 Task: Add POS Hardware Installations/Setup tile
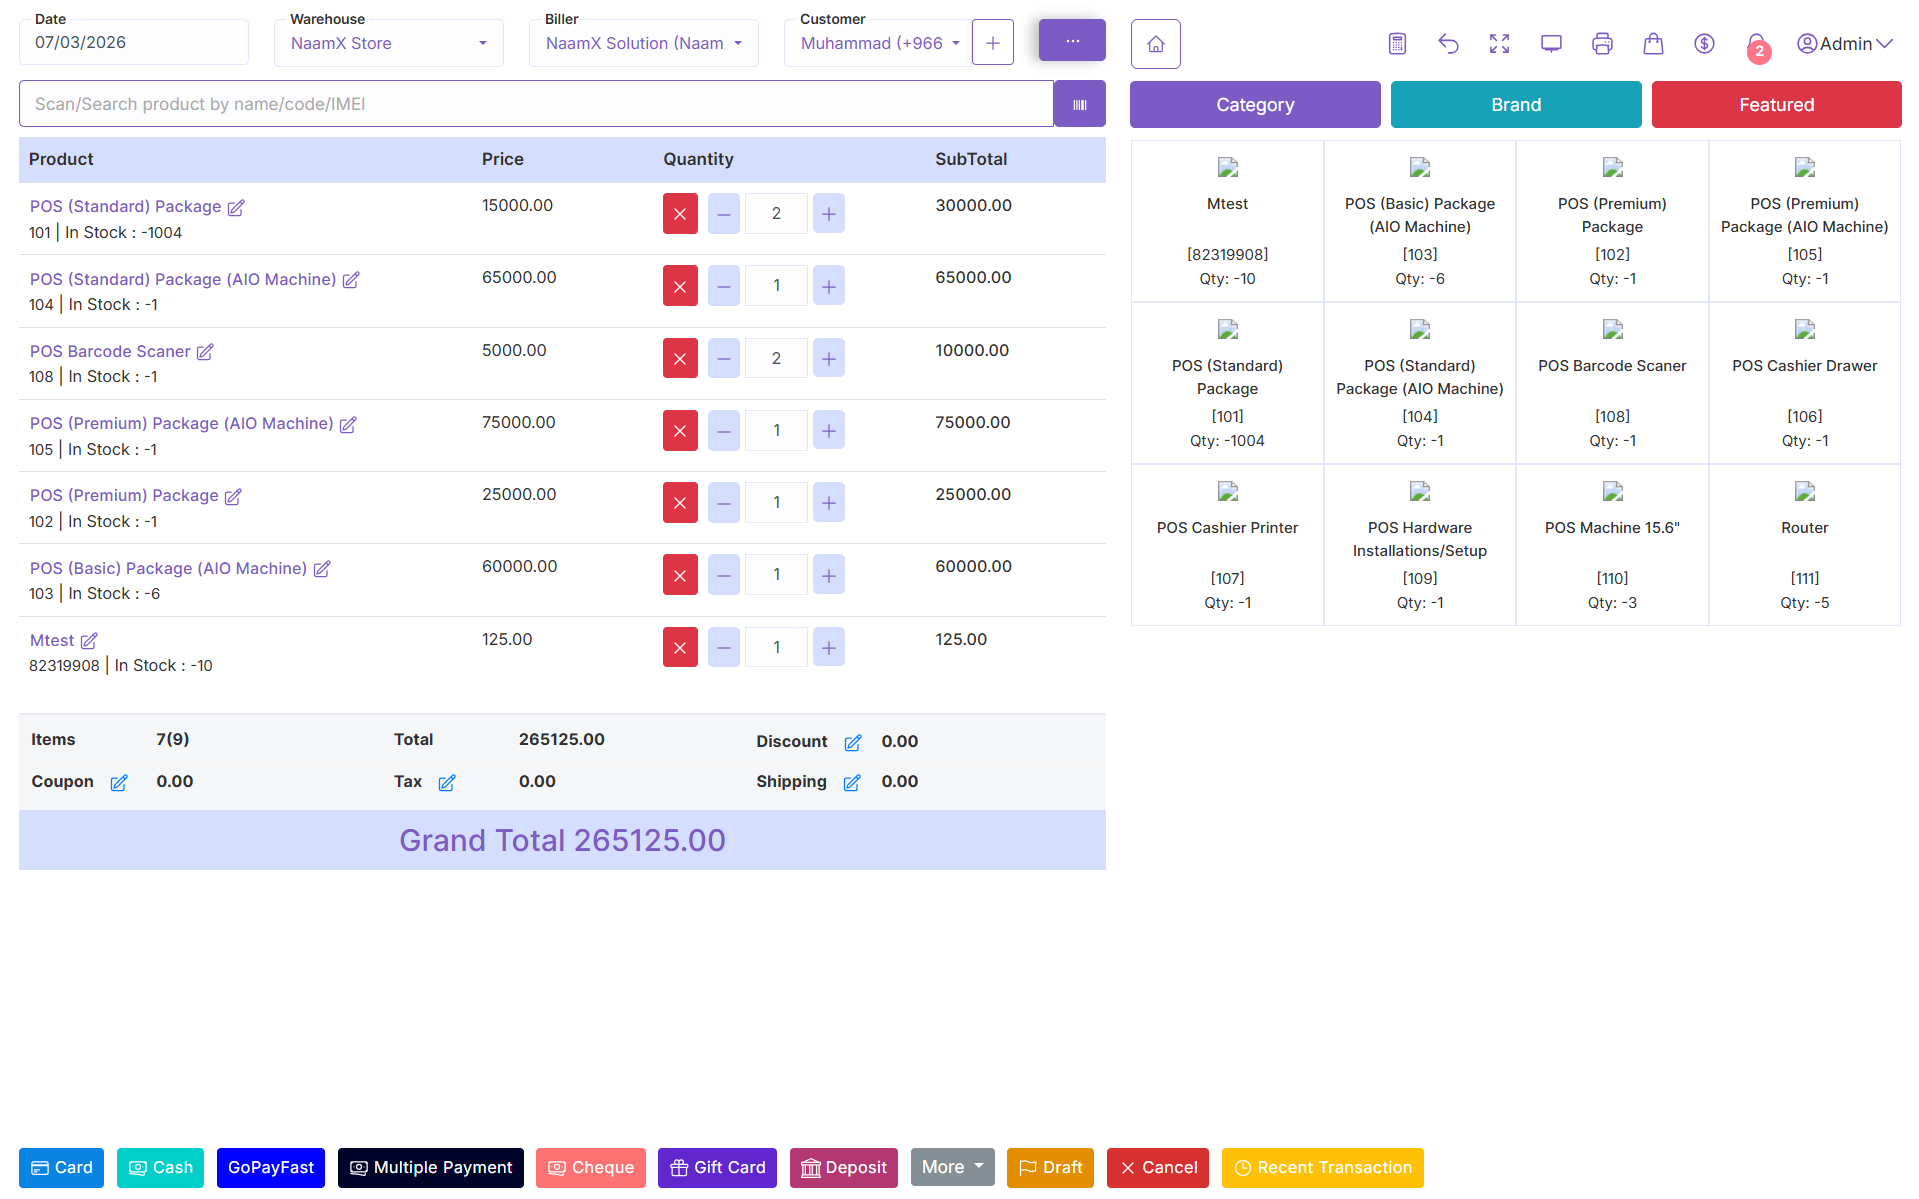1420,545
